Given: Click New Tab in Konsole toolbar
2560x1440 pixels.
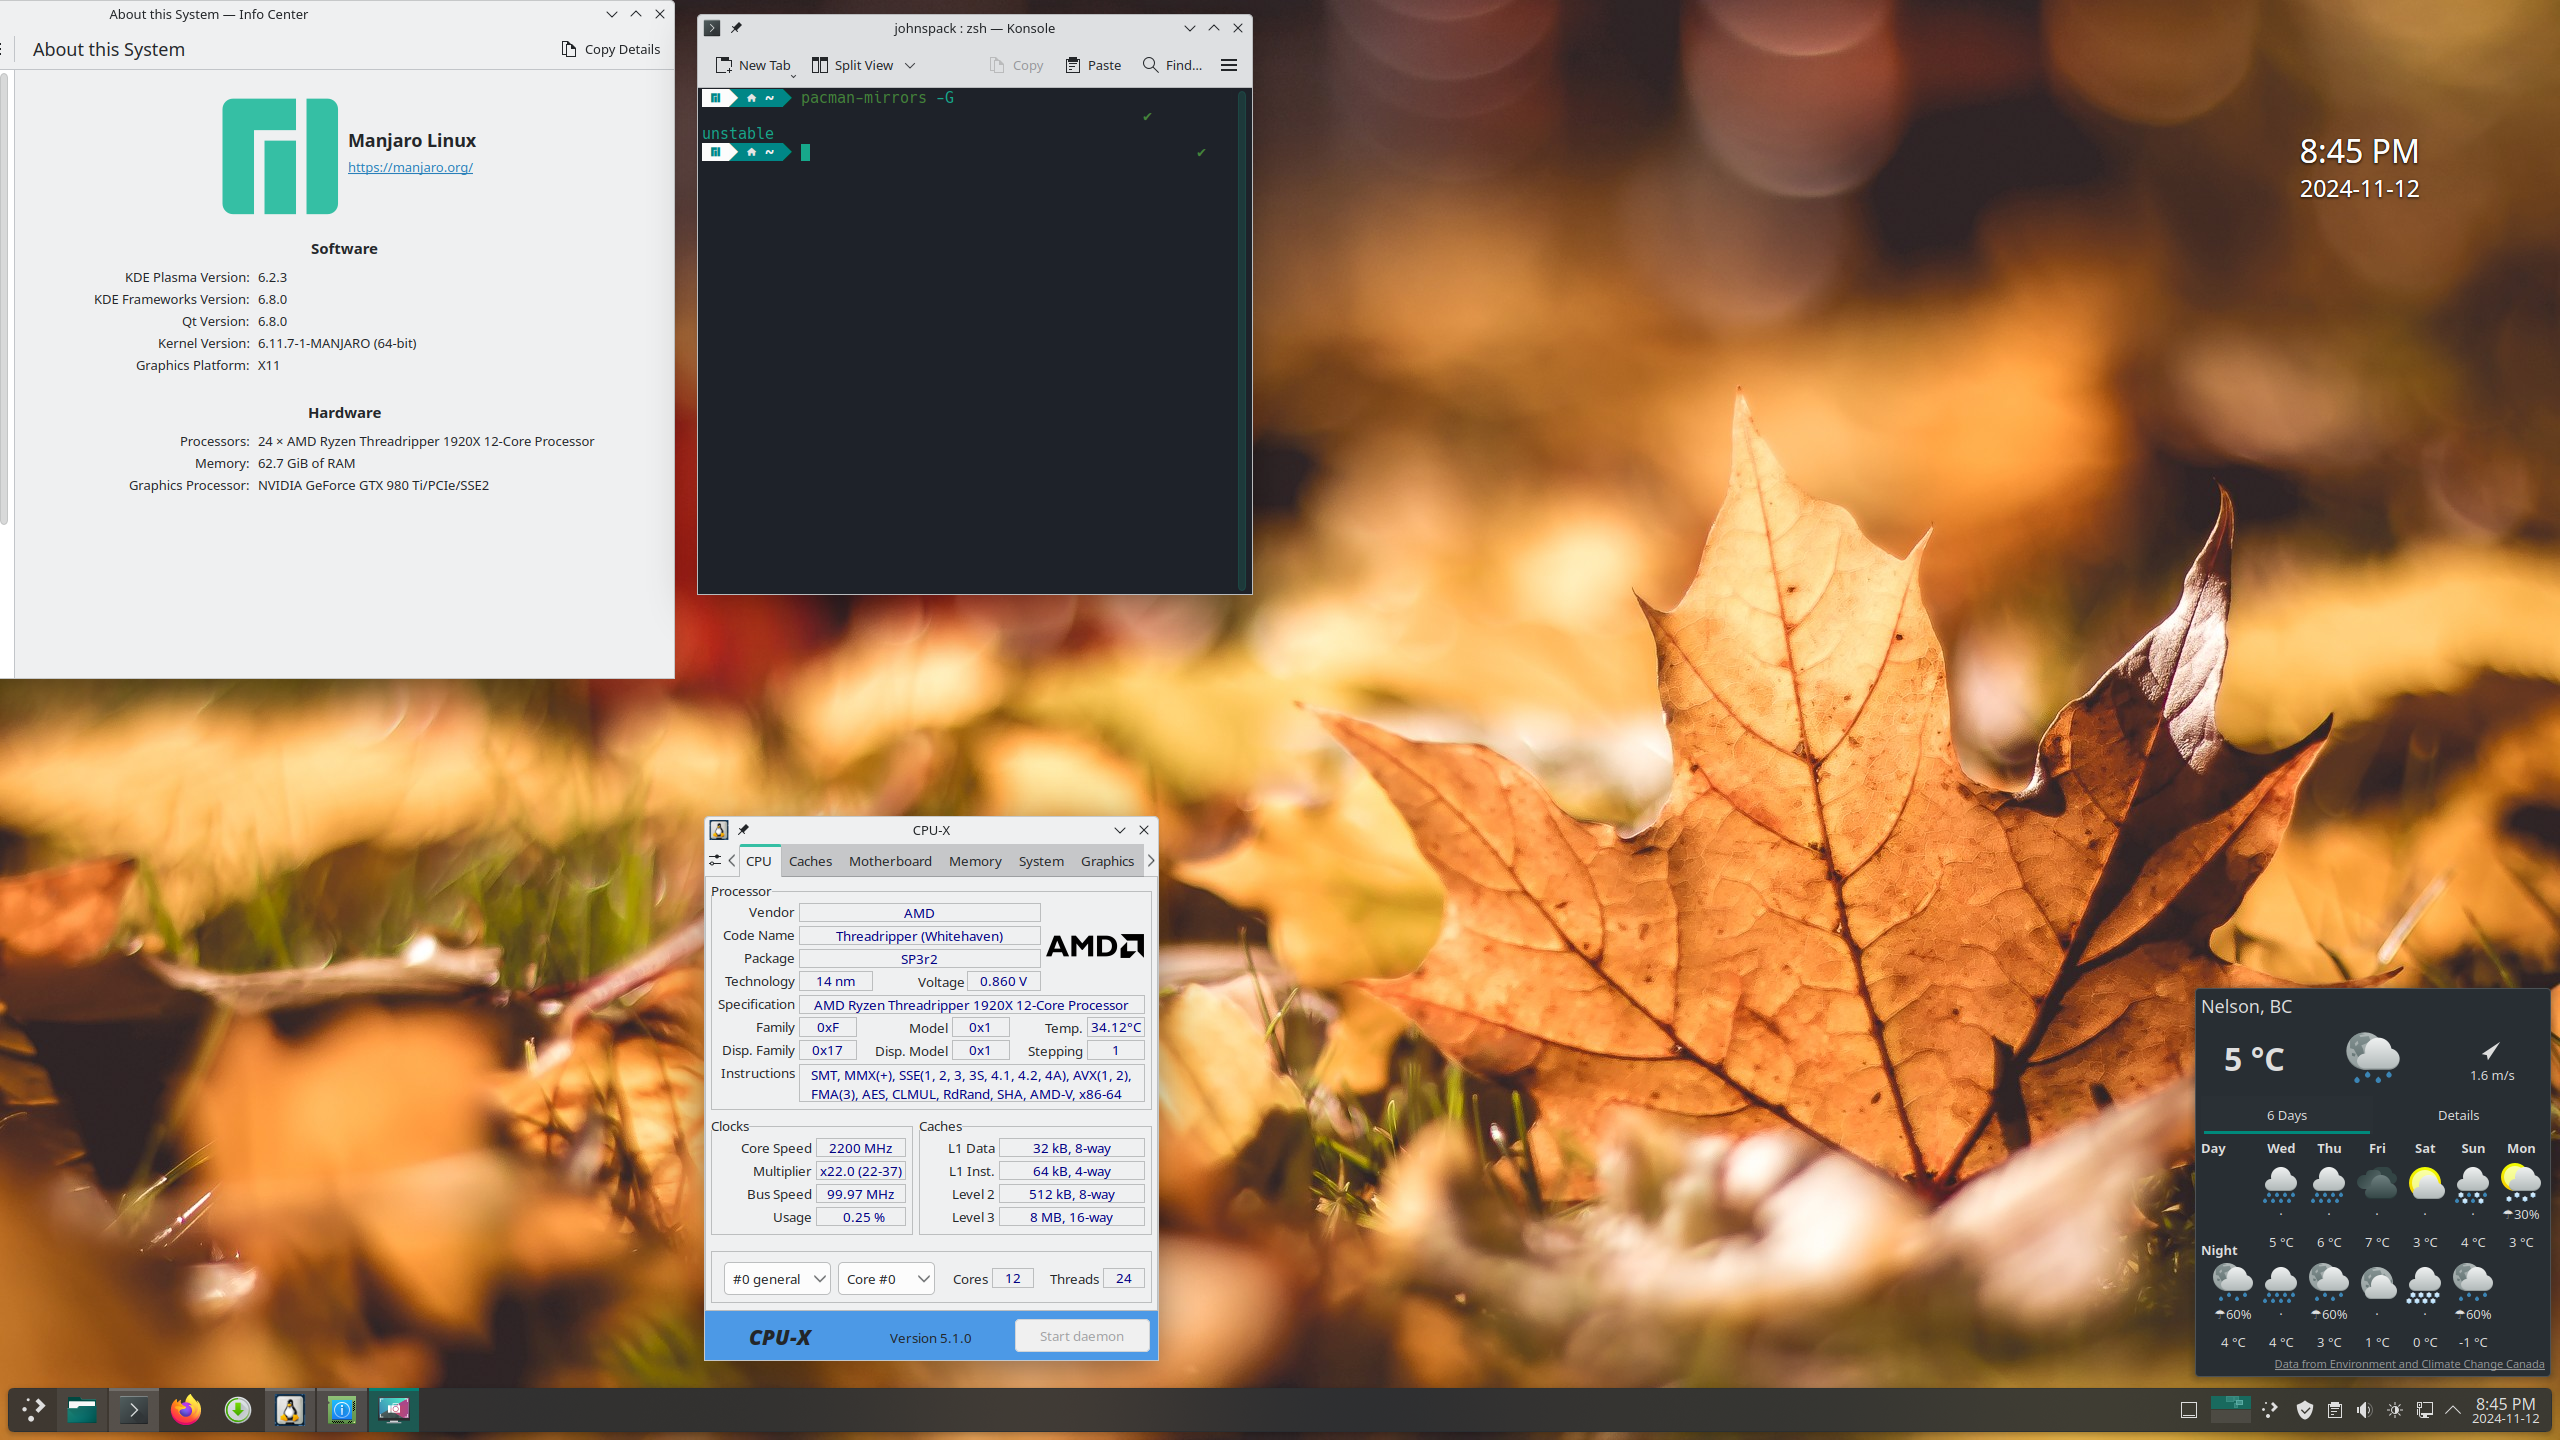Looking at the screenshot, I should pyautogui.click(x=753, y=65).
